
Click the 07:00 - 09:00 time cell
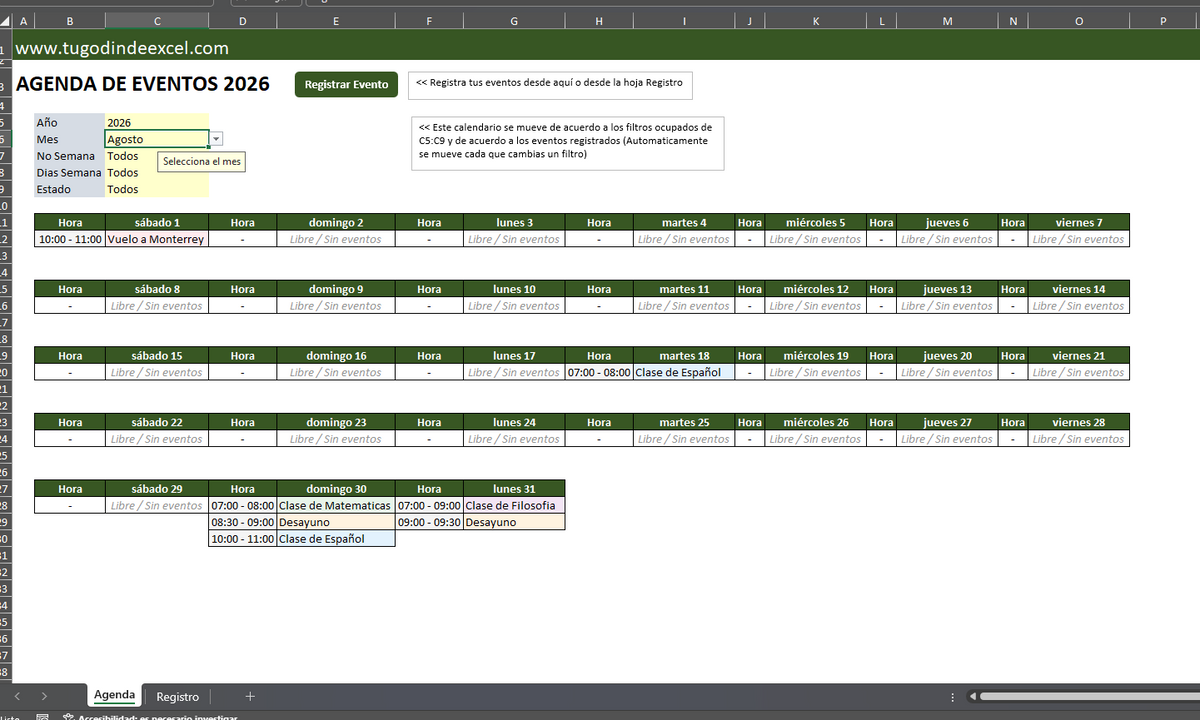tap(429, 505)
